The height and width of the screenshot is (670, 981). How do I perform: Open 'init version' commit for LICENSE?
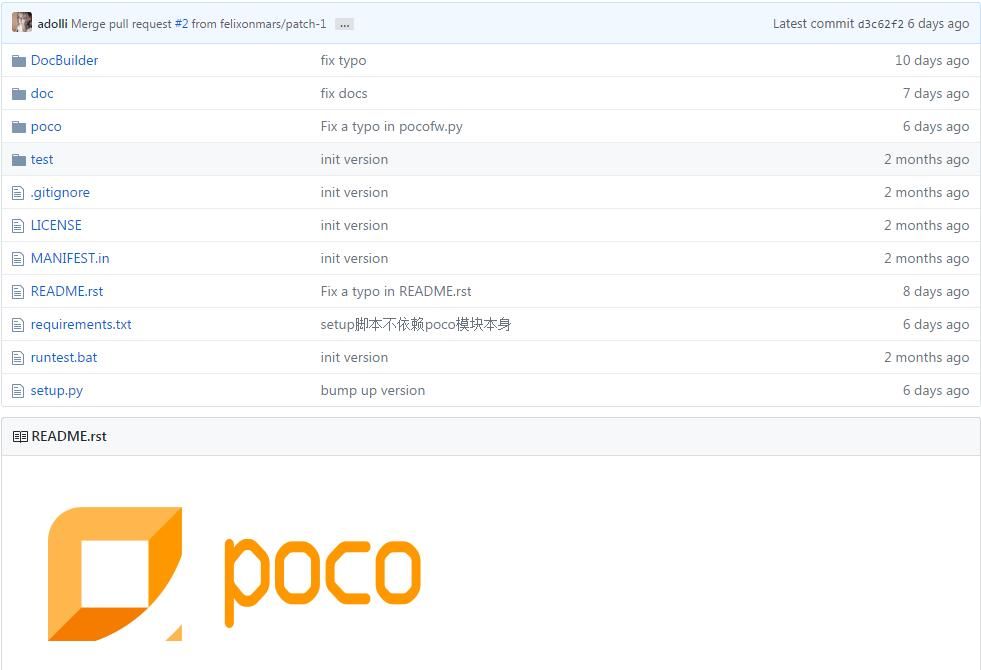point(354,225)
